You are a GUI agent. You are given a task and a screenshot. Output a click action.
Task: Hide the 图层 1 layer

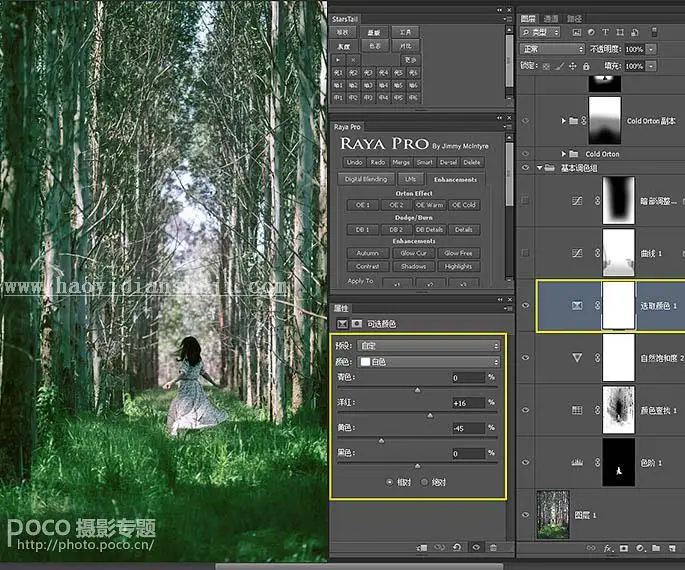click(x=526, y=515)
